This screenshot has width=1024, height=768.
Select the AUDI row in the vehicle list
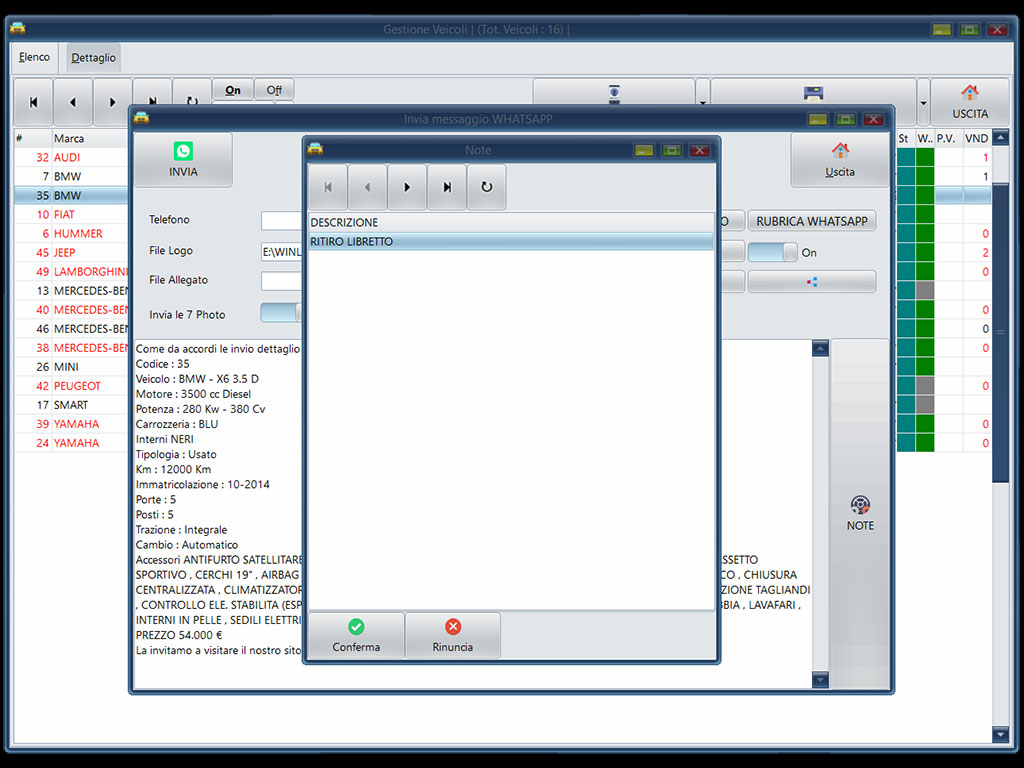pyautogui.click(x=72, y=157)
